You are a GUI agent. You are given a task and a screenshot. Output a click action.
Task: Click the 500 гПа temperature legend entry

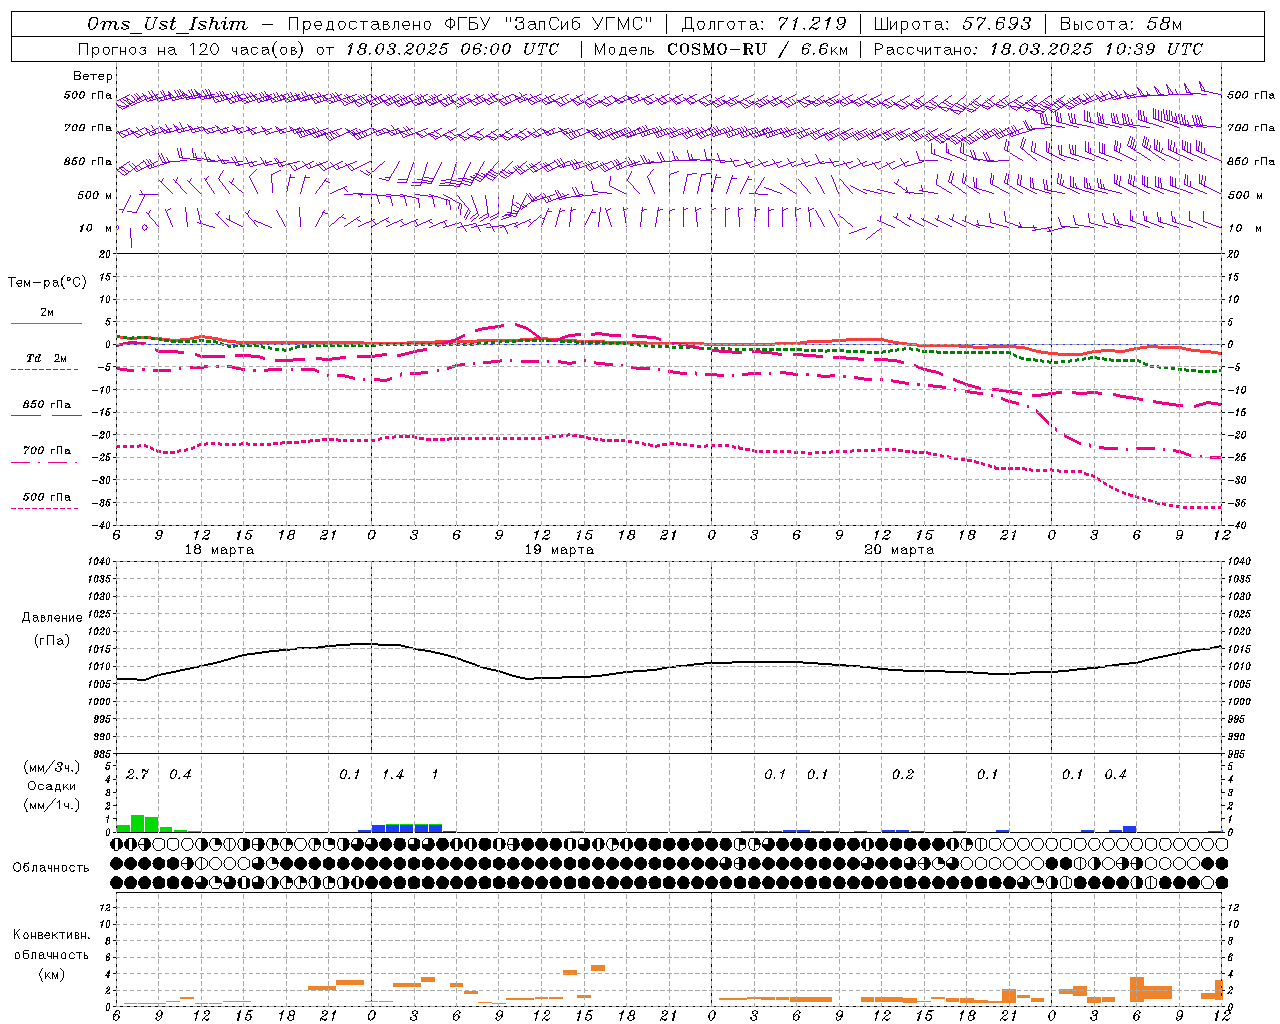tap(47, 497)
